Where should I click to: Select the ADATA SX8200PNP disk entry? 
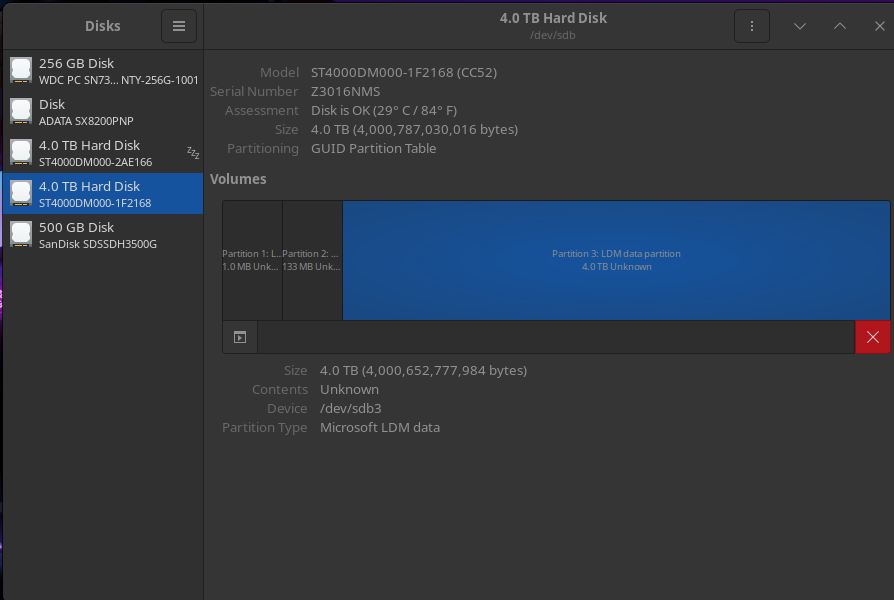click(x=103, y=112)
